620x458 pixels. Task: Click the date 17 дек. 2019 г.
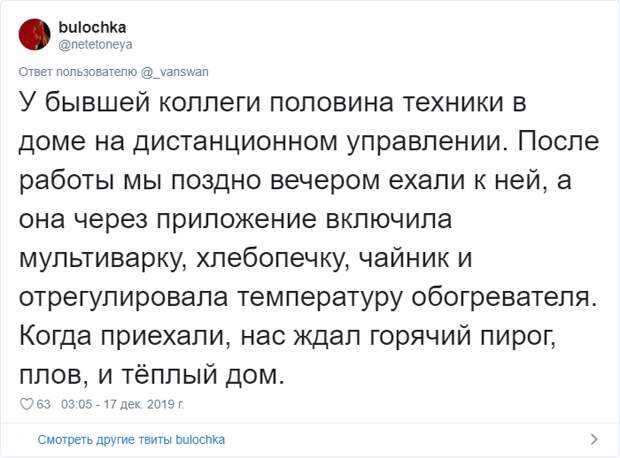point(144,404)
